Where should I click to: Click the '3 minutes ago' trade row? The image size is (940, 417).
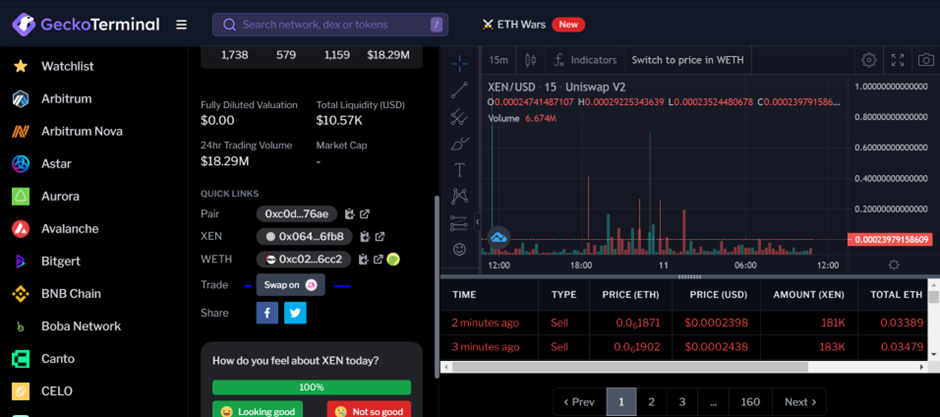pos(685,347)
